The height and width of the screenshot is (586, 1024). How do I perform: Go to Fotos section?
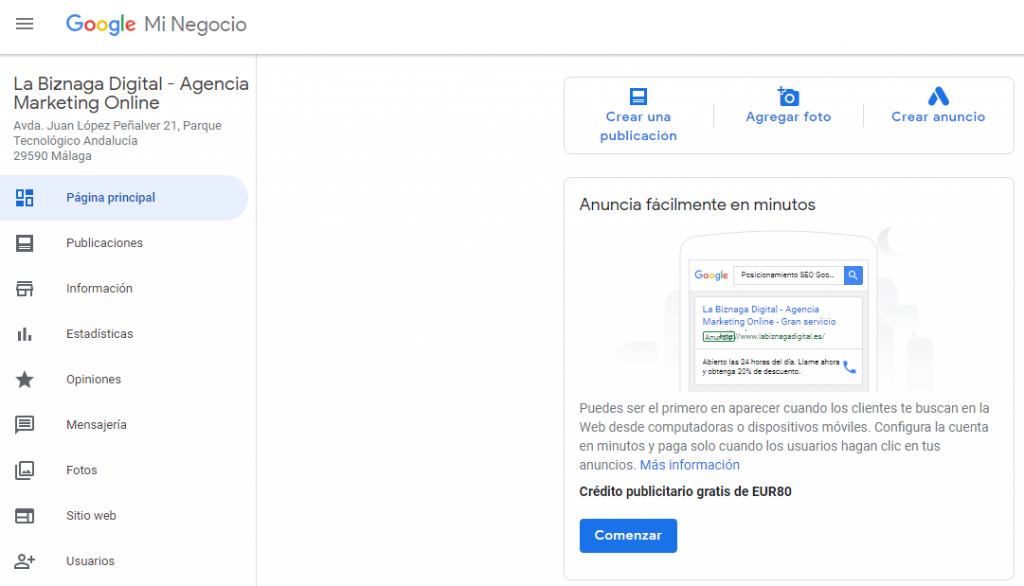(x=124, y=470)
